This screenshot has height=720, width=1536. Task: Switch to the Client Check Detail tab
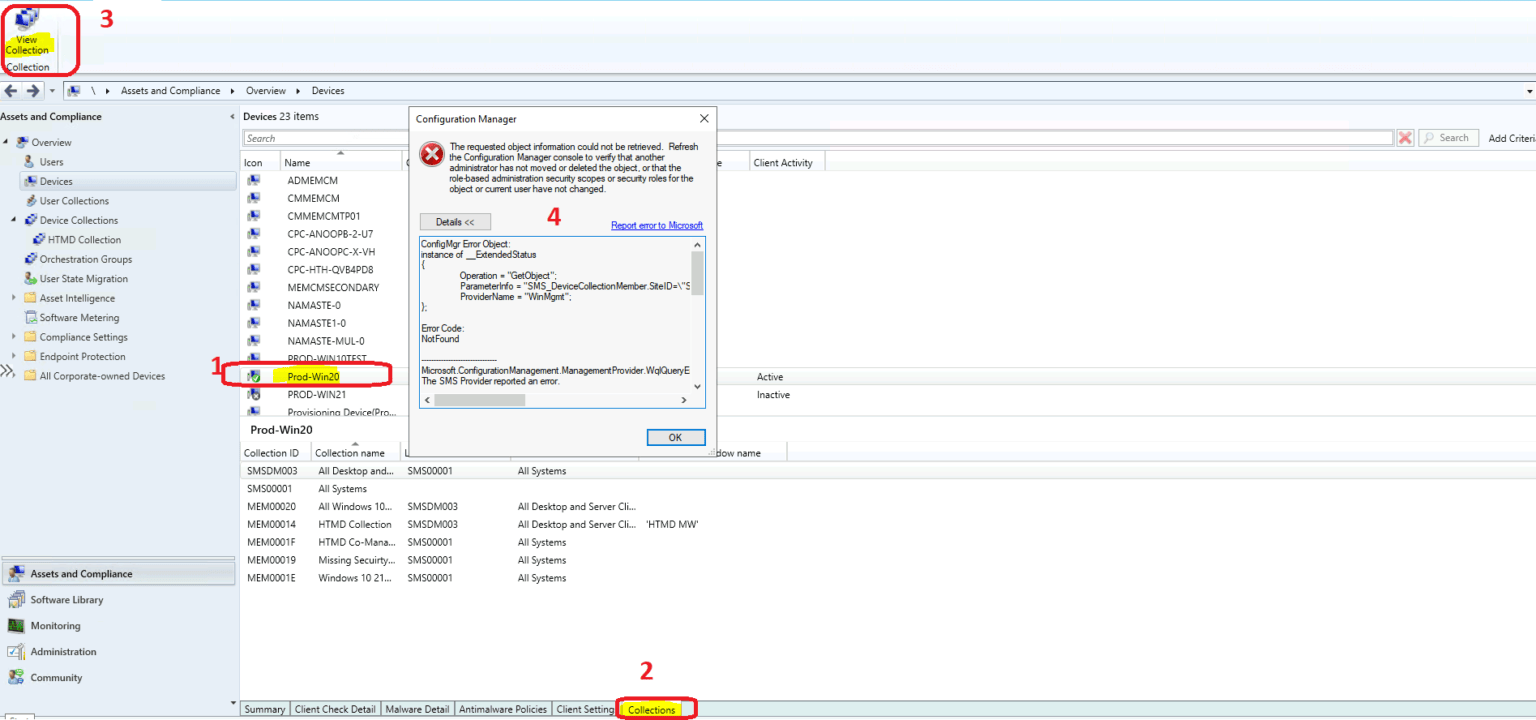coord(335,710)
